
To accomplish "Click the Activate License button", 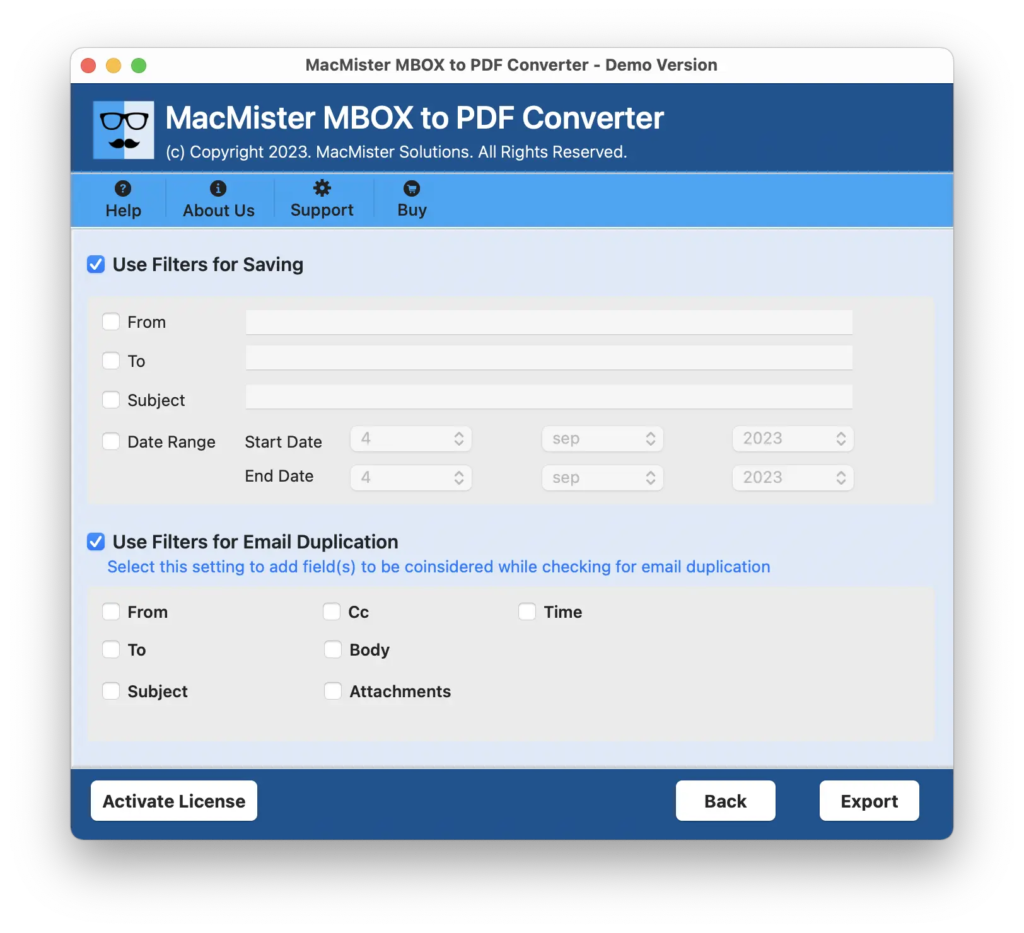I will [x=174, y=801].
